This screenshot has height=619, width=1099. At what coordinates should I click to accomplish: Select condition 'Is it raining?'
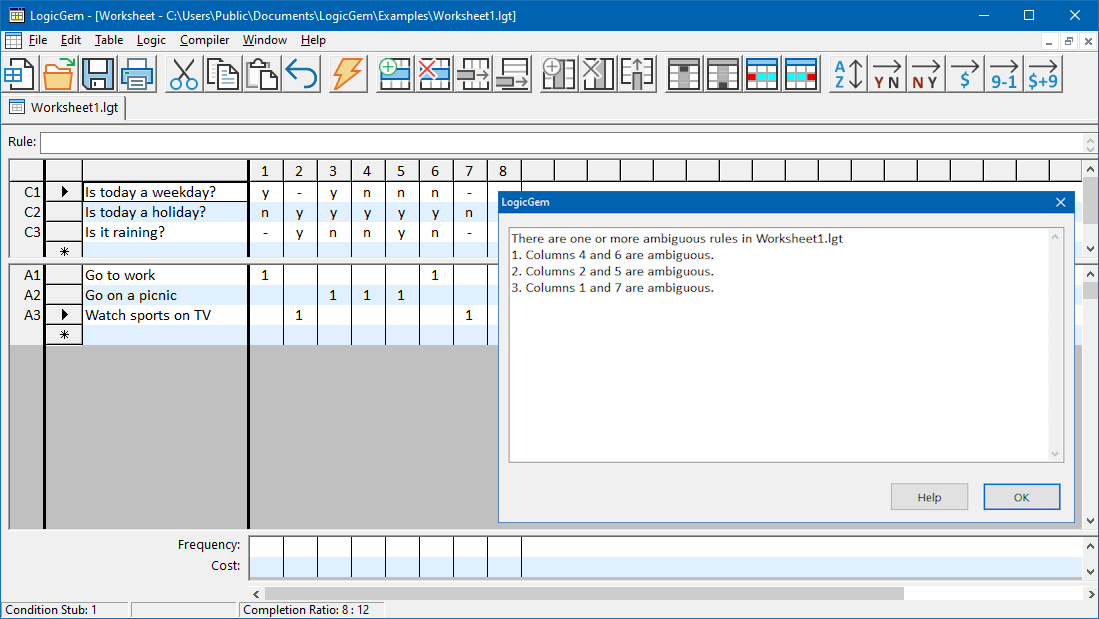click(x=165, y=232)
